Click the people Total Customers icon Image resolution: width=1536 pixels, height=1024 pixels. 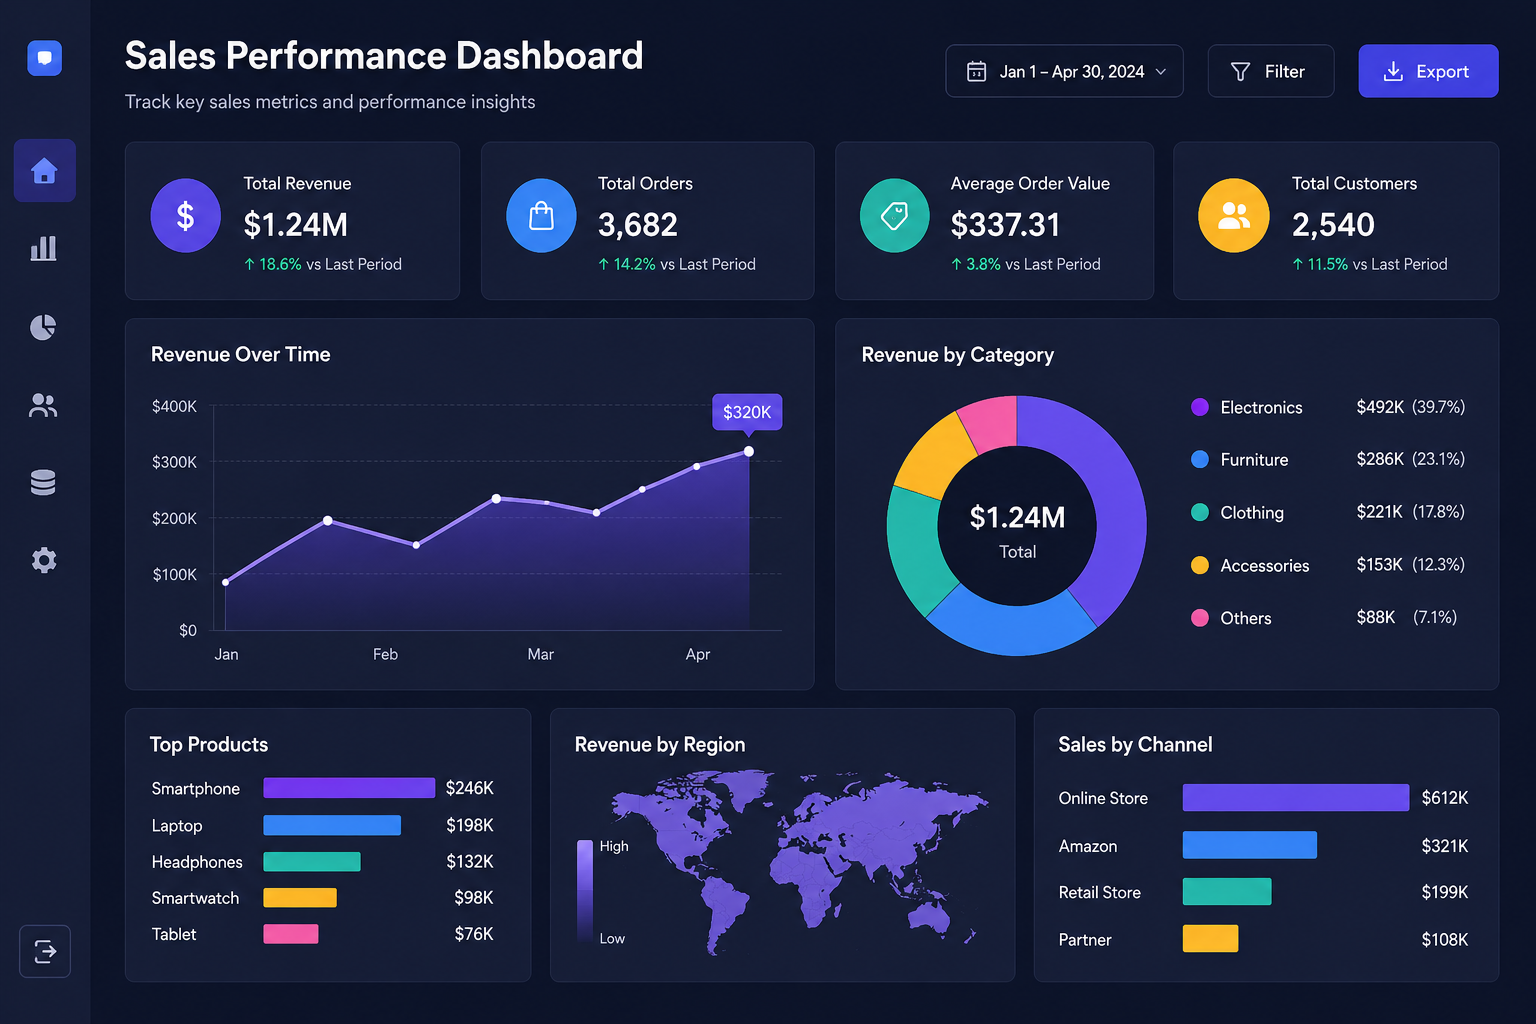click(x=1234, y=216)
